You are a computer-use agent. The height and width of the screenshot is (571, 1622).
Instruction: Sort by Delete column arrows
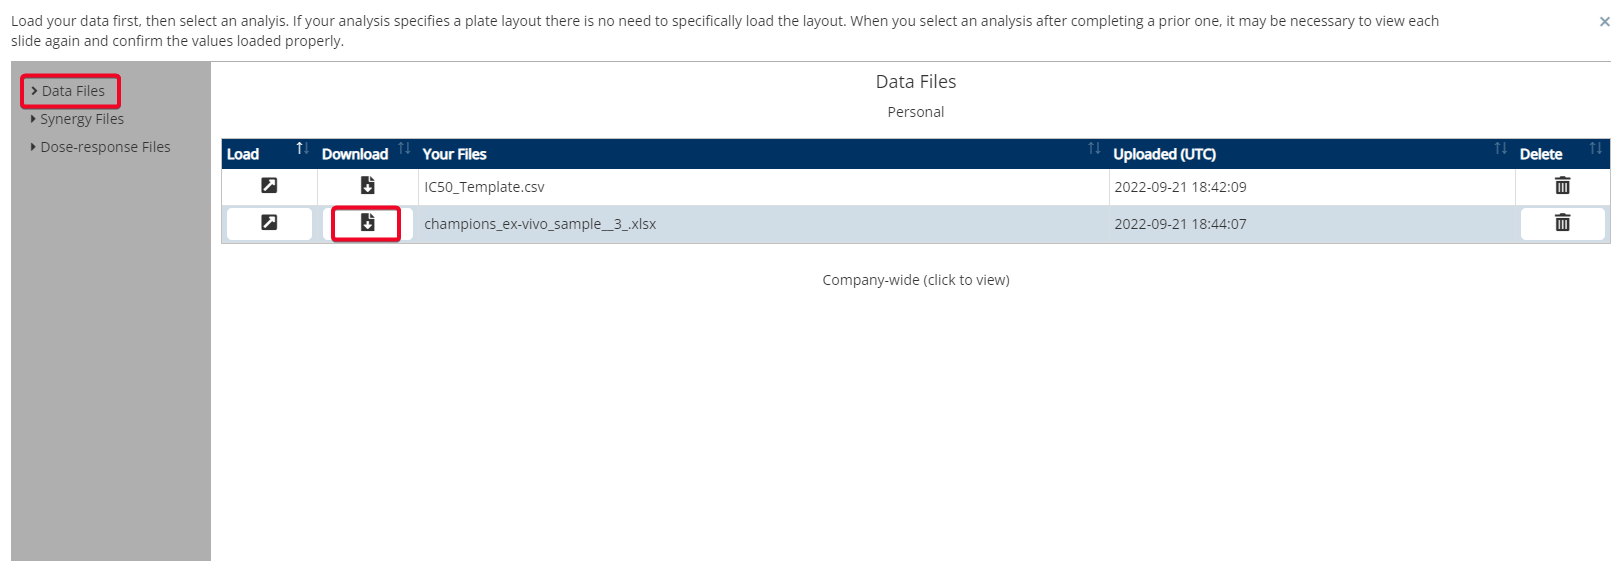1595,149
